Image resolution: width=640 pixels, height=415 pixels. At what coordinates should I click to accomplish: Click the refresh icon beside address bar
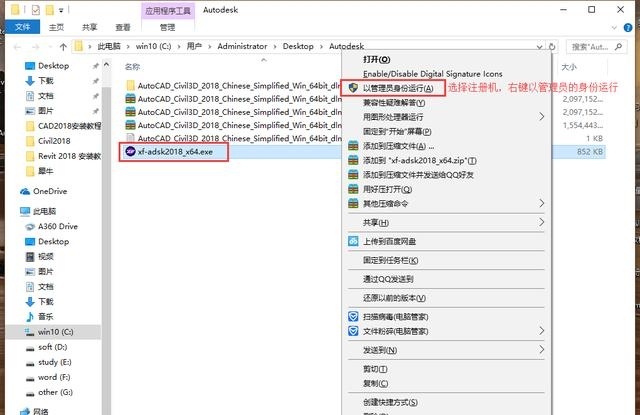(552, 47)
